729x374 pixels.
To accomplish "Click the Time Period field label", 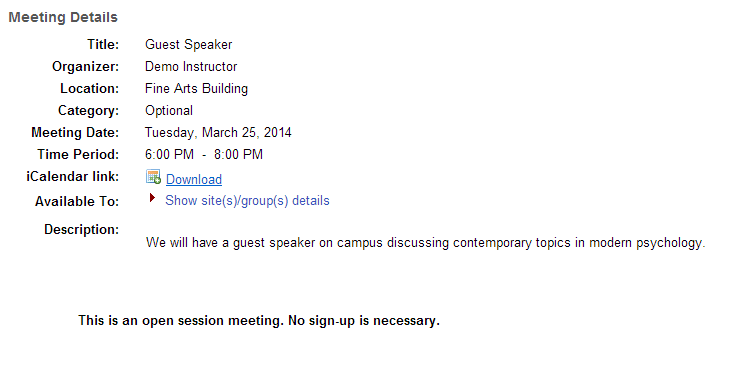I will (x=78, y=154).
